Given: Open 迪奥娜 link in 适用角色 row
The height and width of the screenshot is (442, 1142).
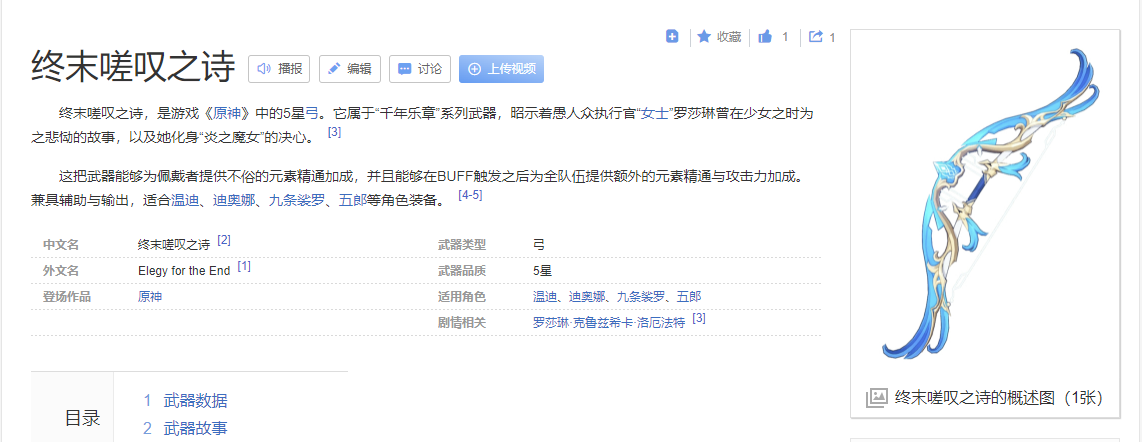Looking at the screenshot, I should pos(587,297).
